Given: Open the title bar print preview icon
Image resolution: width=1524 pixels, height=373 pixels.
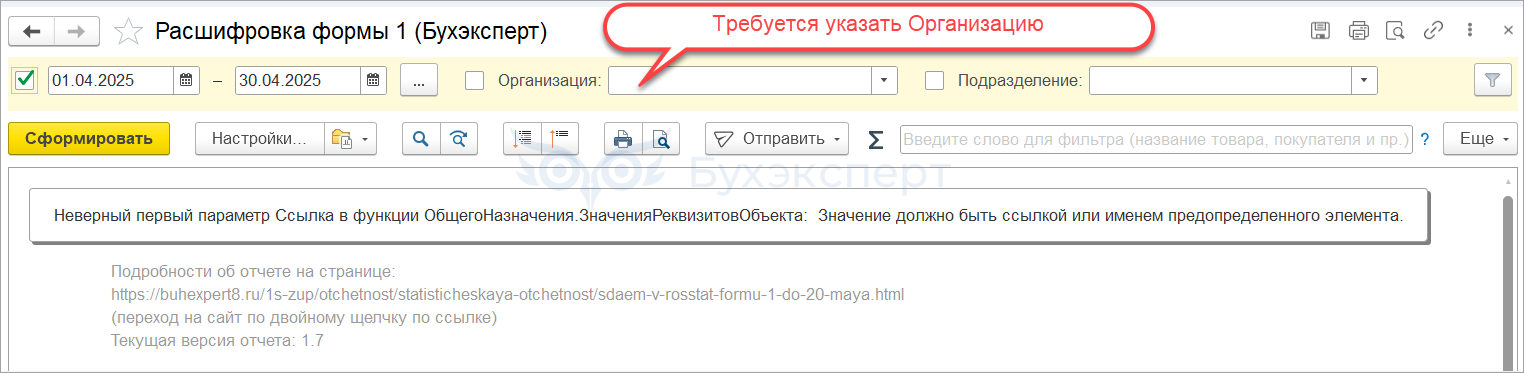Looking at the screenshot, I should (x=1396, y=31).
